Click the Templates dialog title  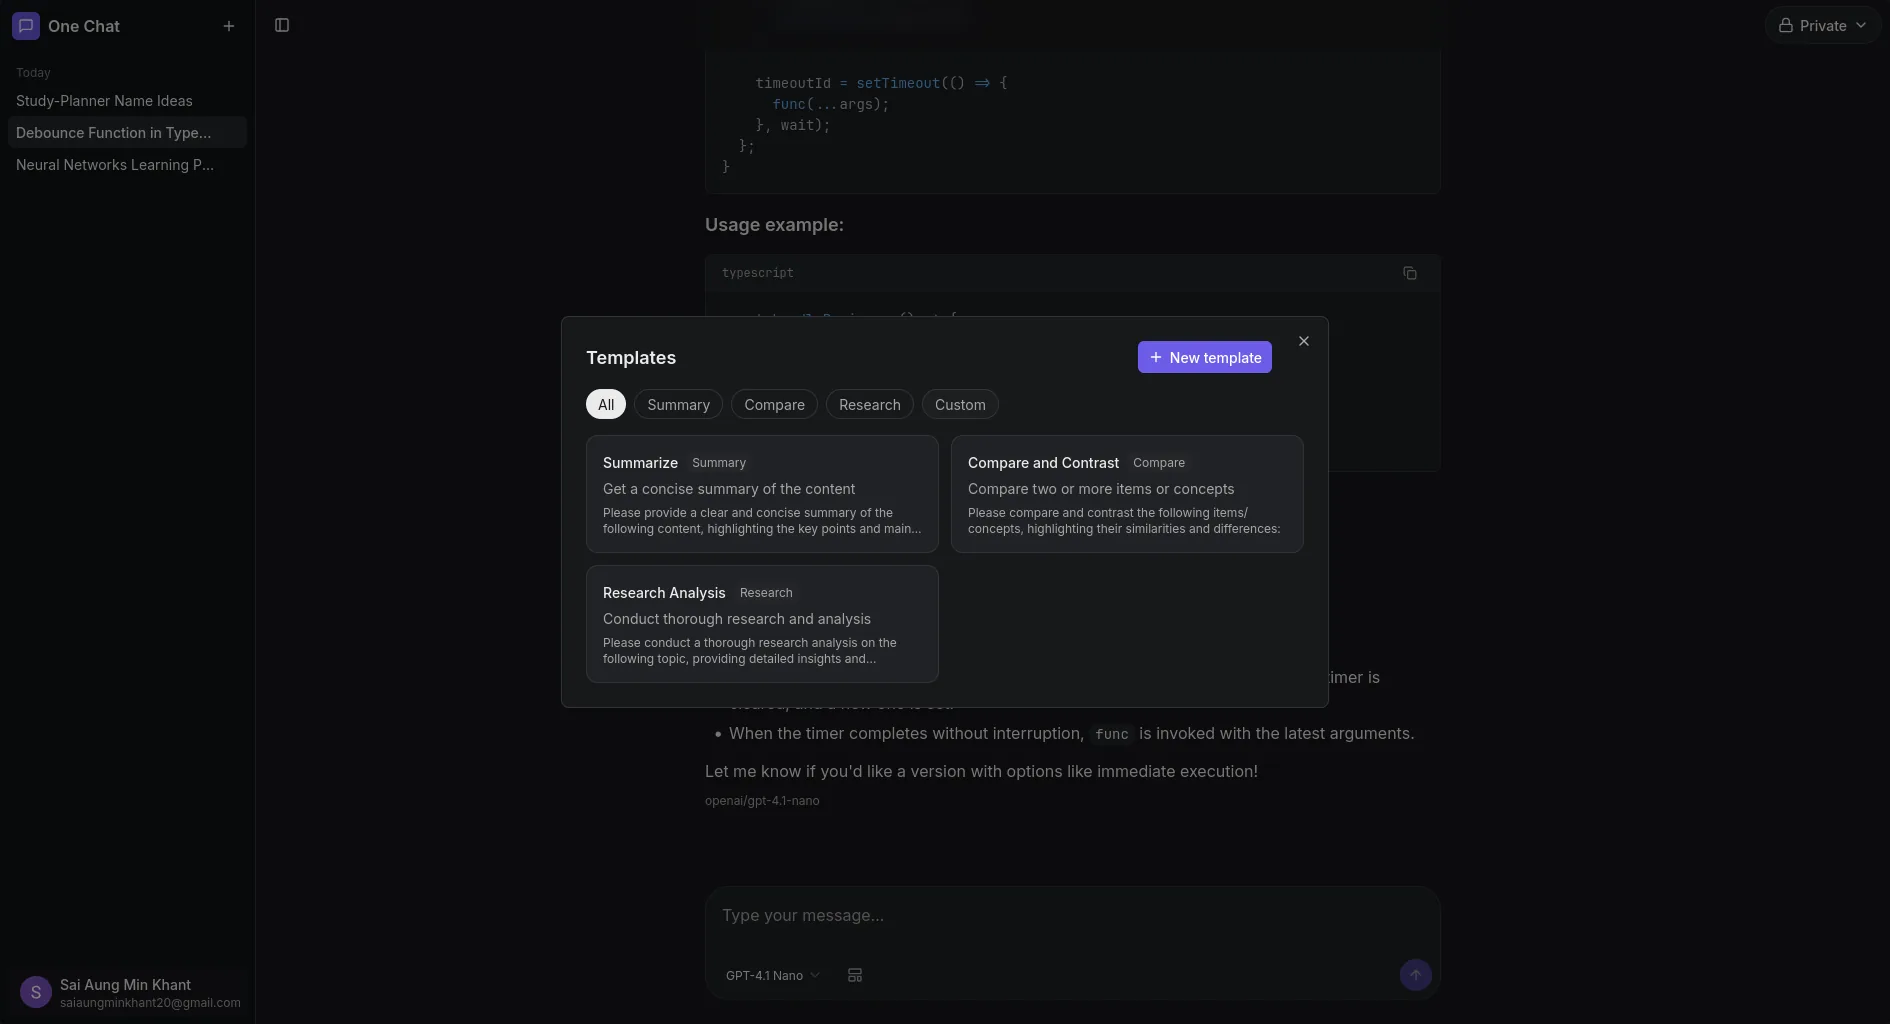coord(631,358)
